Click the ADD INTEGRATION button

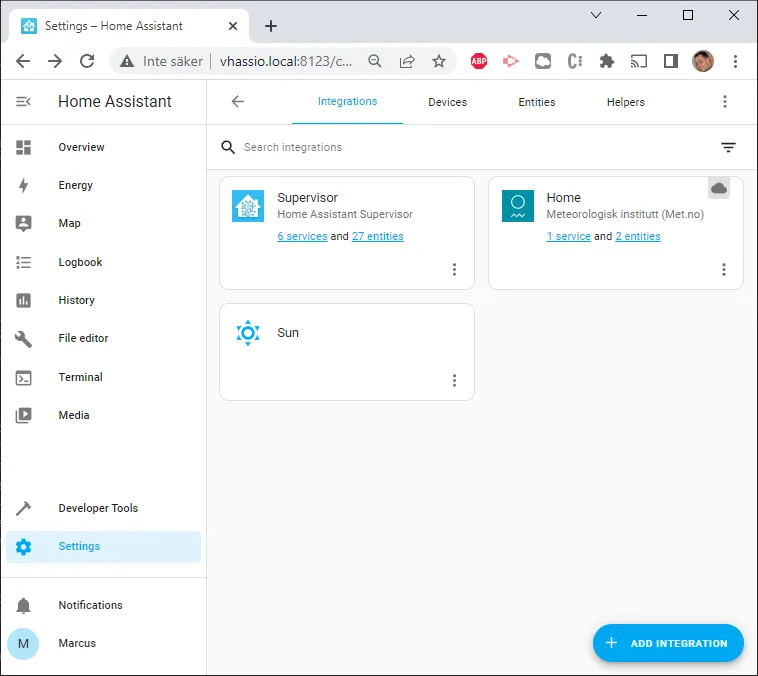click(x=668, y=643)
